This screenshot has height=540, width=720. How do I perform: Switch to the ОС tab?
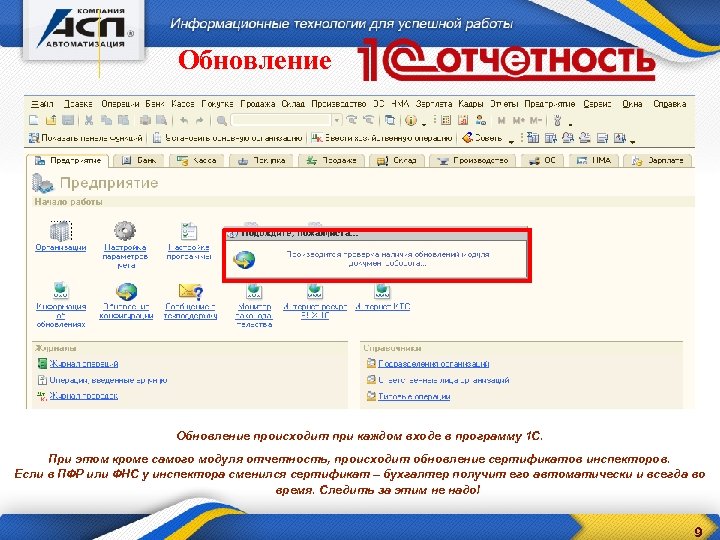pos(543,160)
